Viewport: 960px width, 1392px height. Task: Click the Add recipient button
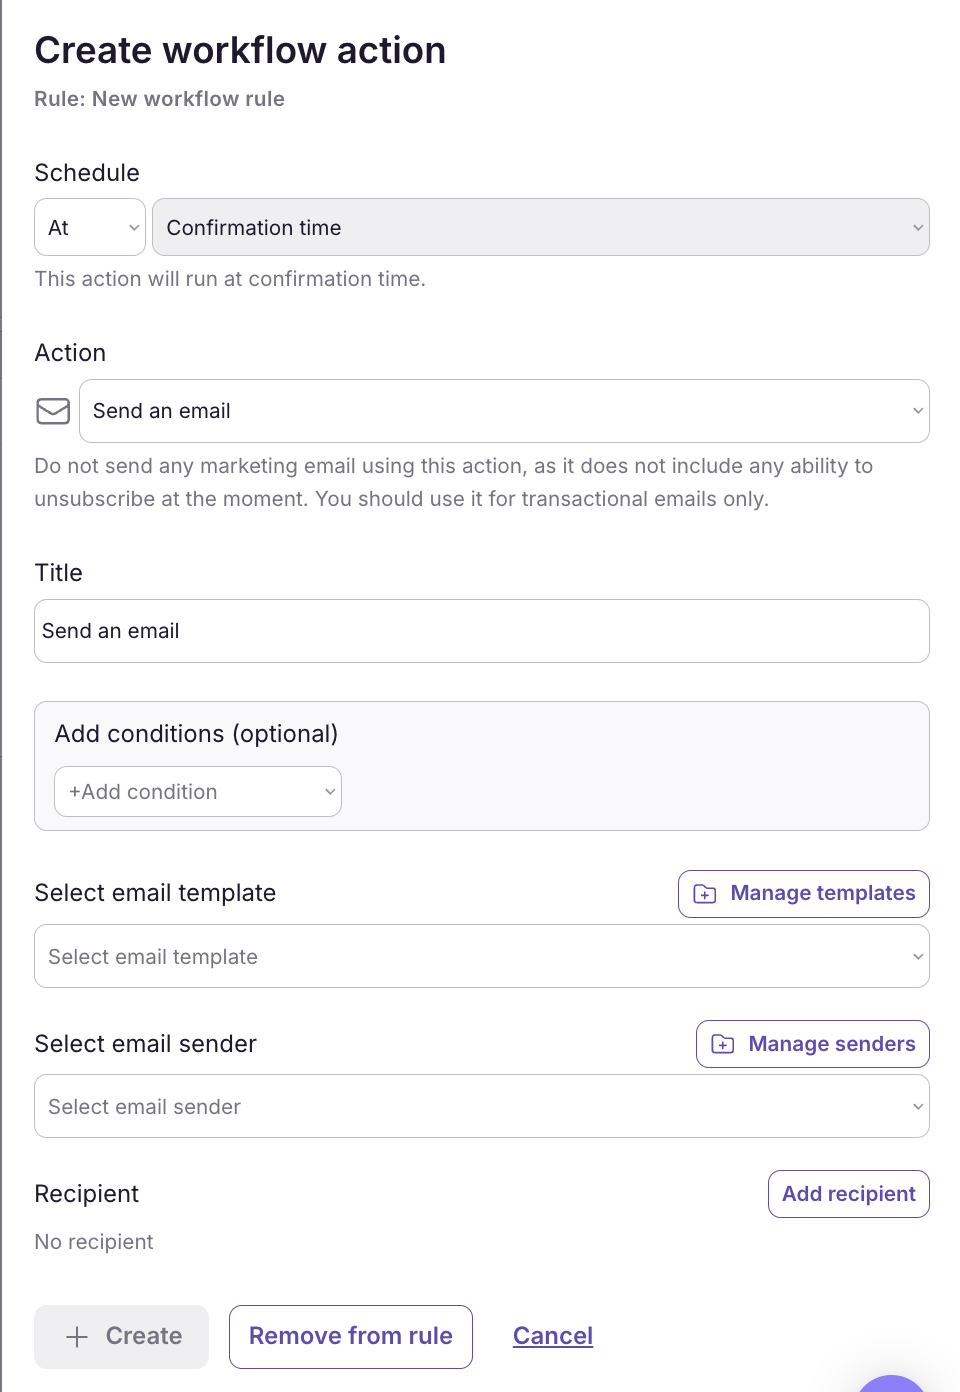coord(848,1193)
